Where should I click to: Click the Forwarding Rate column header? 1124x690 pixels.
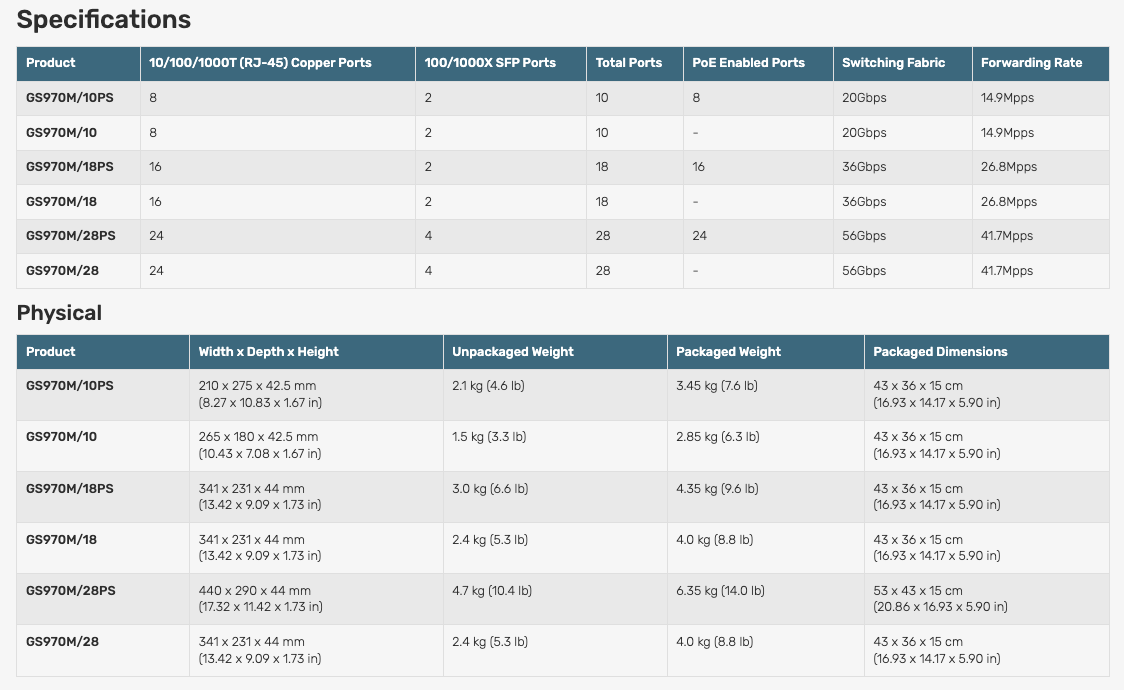[1032, 63]
